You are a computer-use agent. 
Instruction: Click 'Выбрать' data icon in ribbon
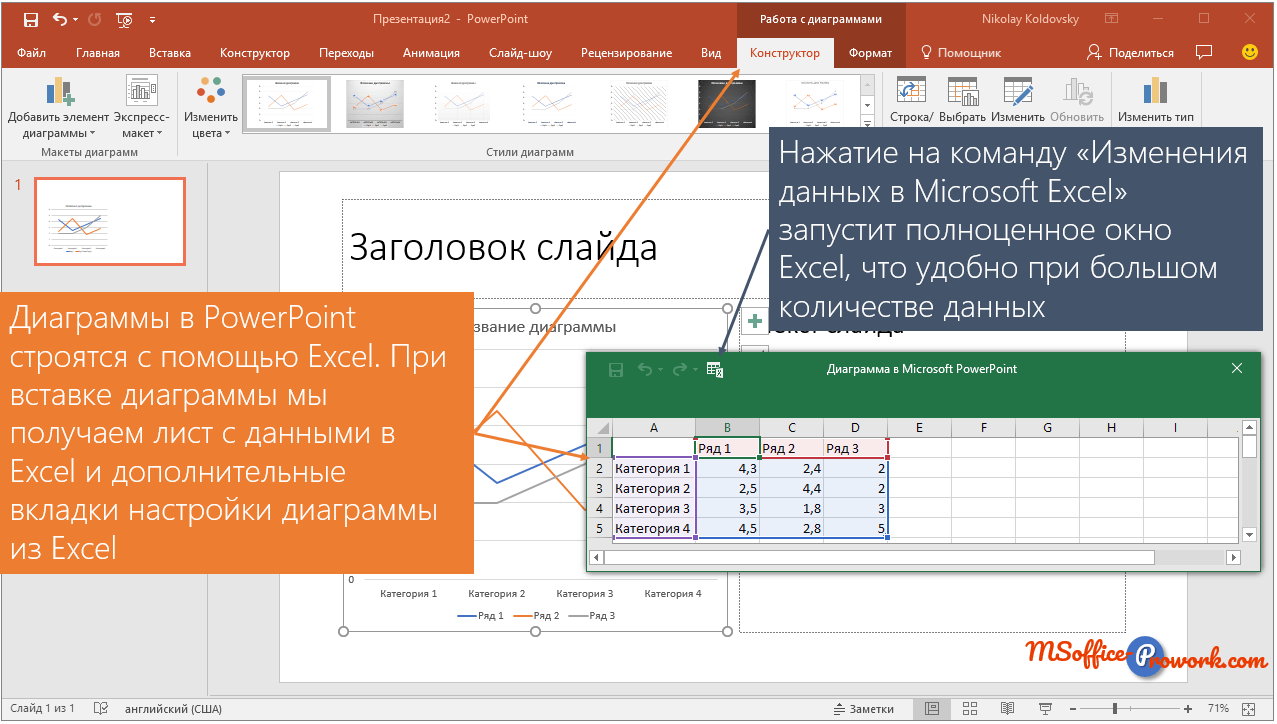click(x=962, y=100)
